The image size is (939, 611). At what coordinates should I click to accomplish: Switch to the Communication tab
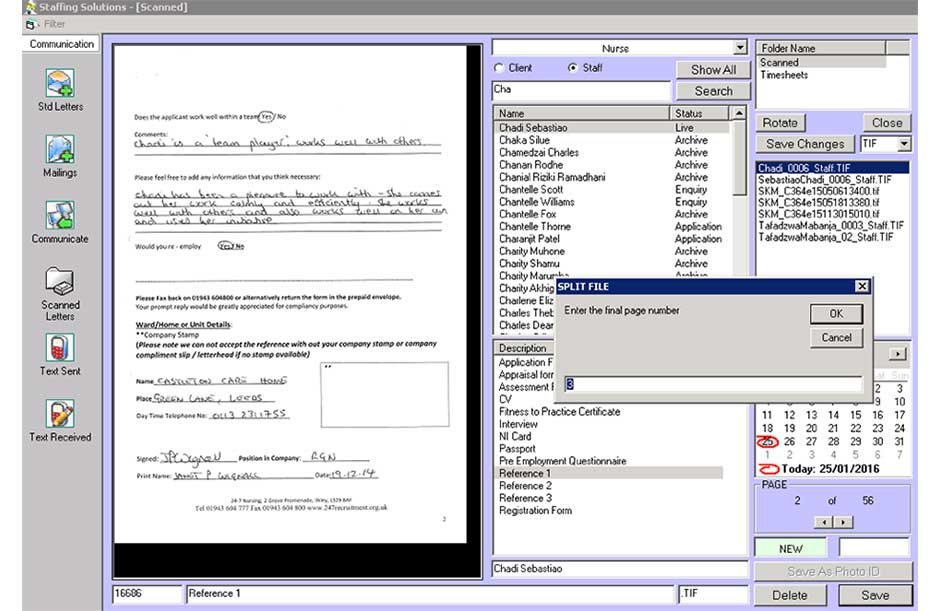(x=62, y=44)
